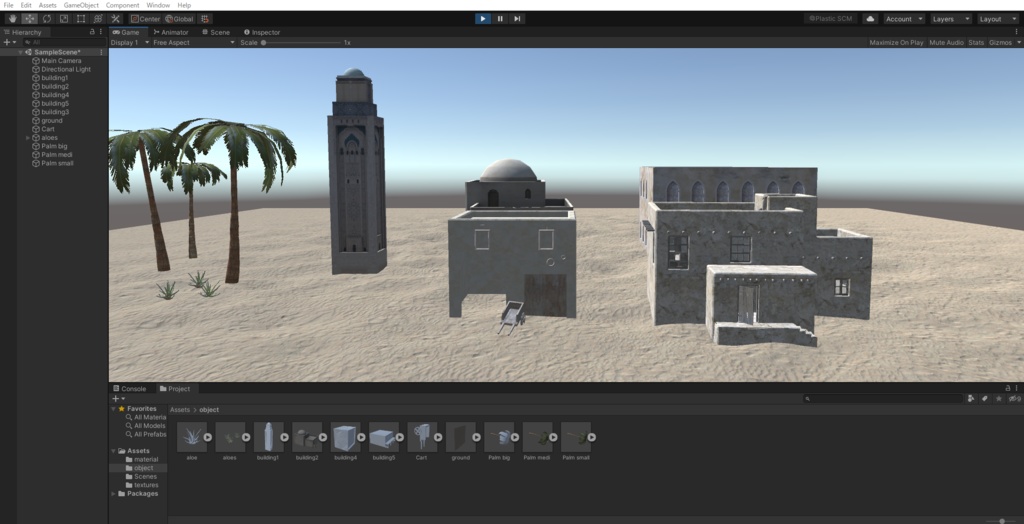The height and width of the screenshot is (524, 1024).
Task: Toggle Global handle rotation
Action: pos(179,19)
